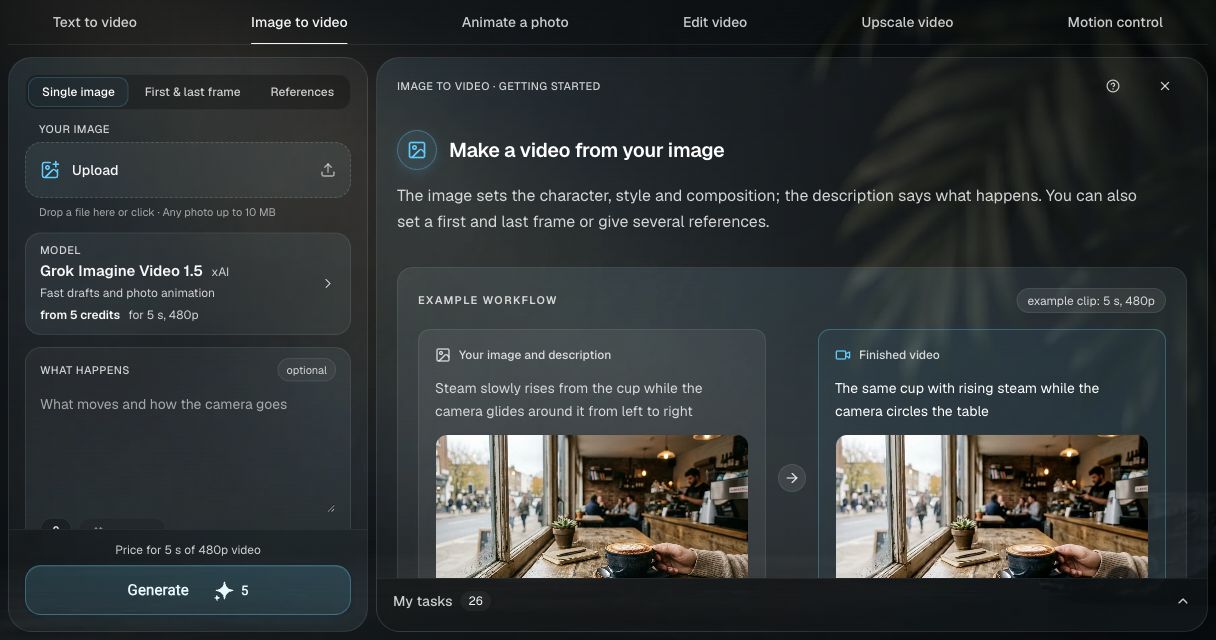Switch to the Motion control tab
This screenshot has height=640, width=1216.
(1115, 22)
